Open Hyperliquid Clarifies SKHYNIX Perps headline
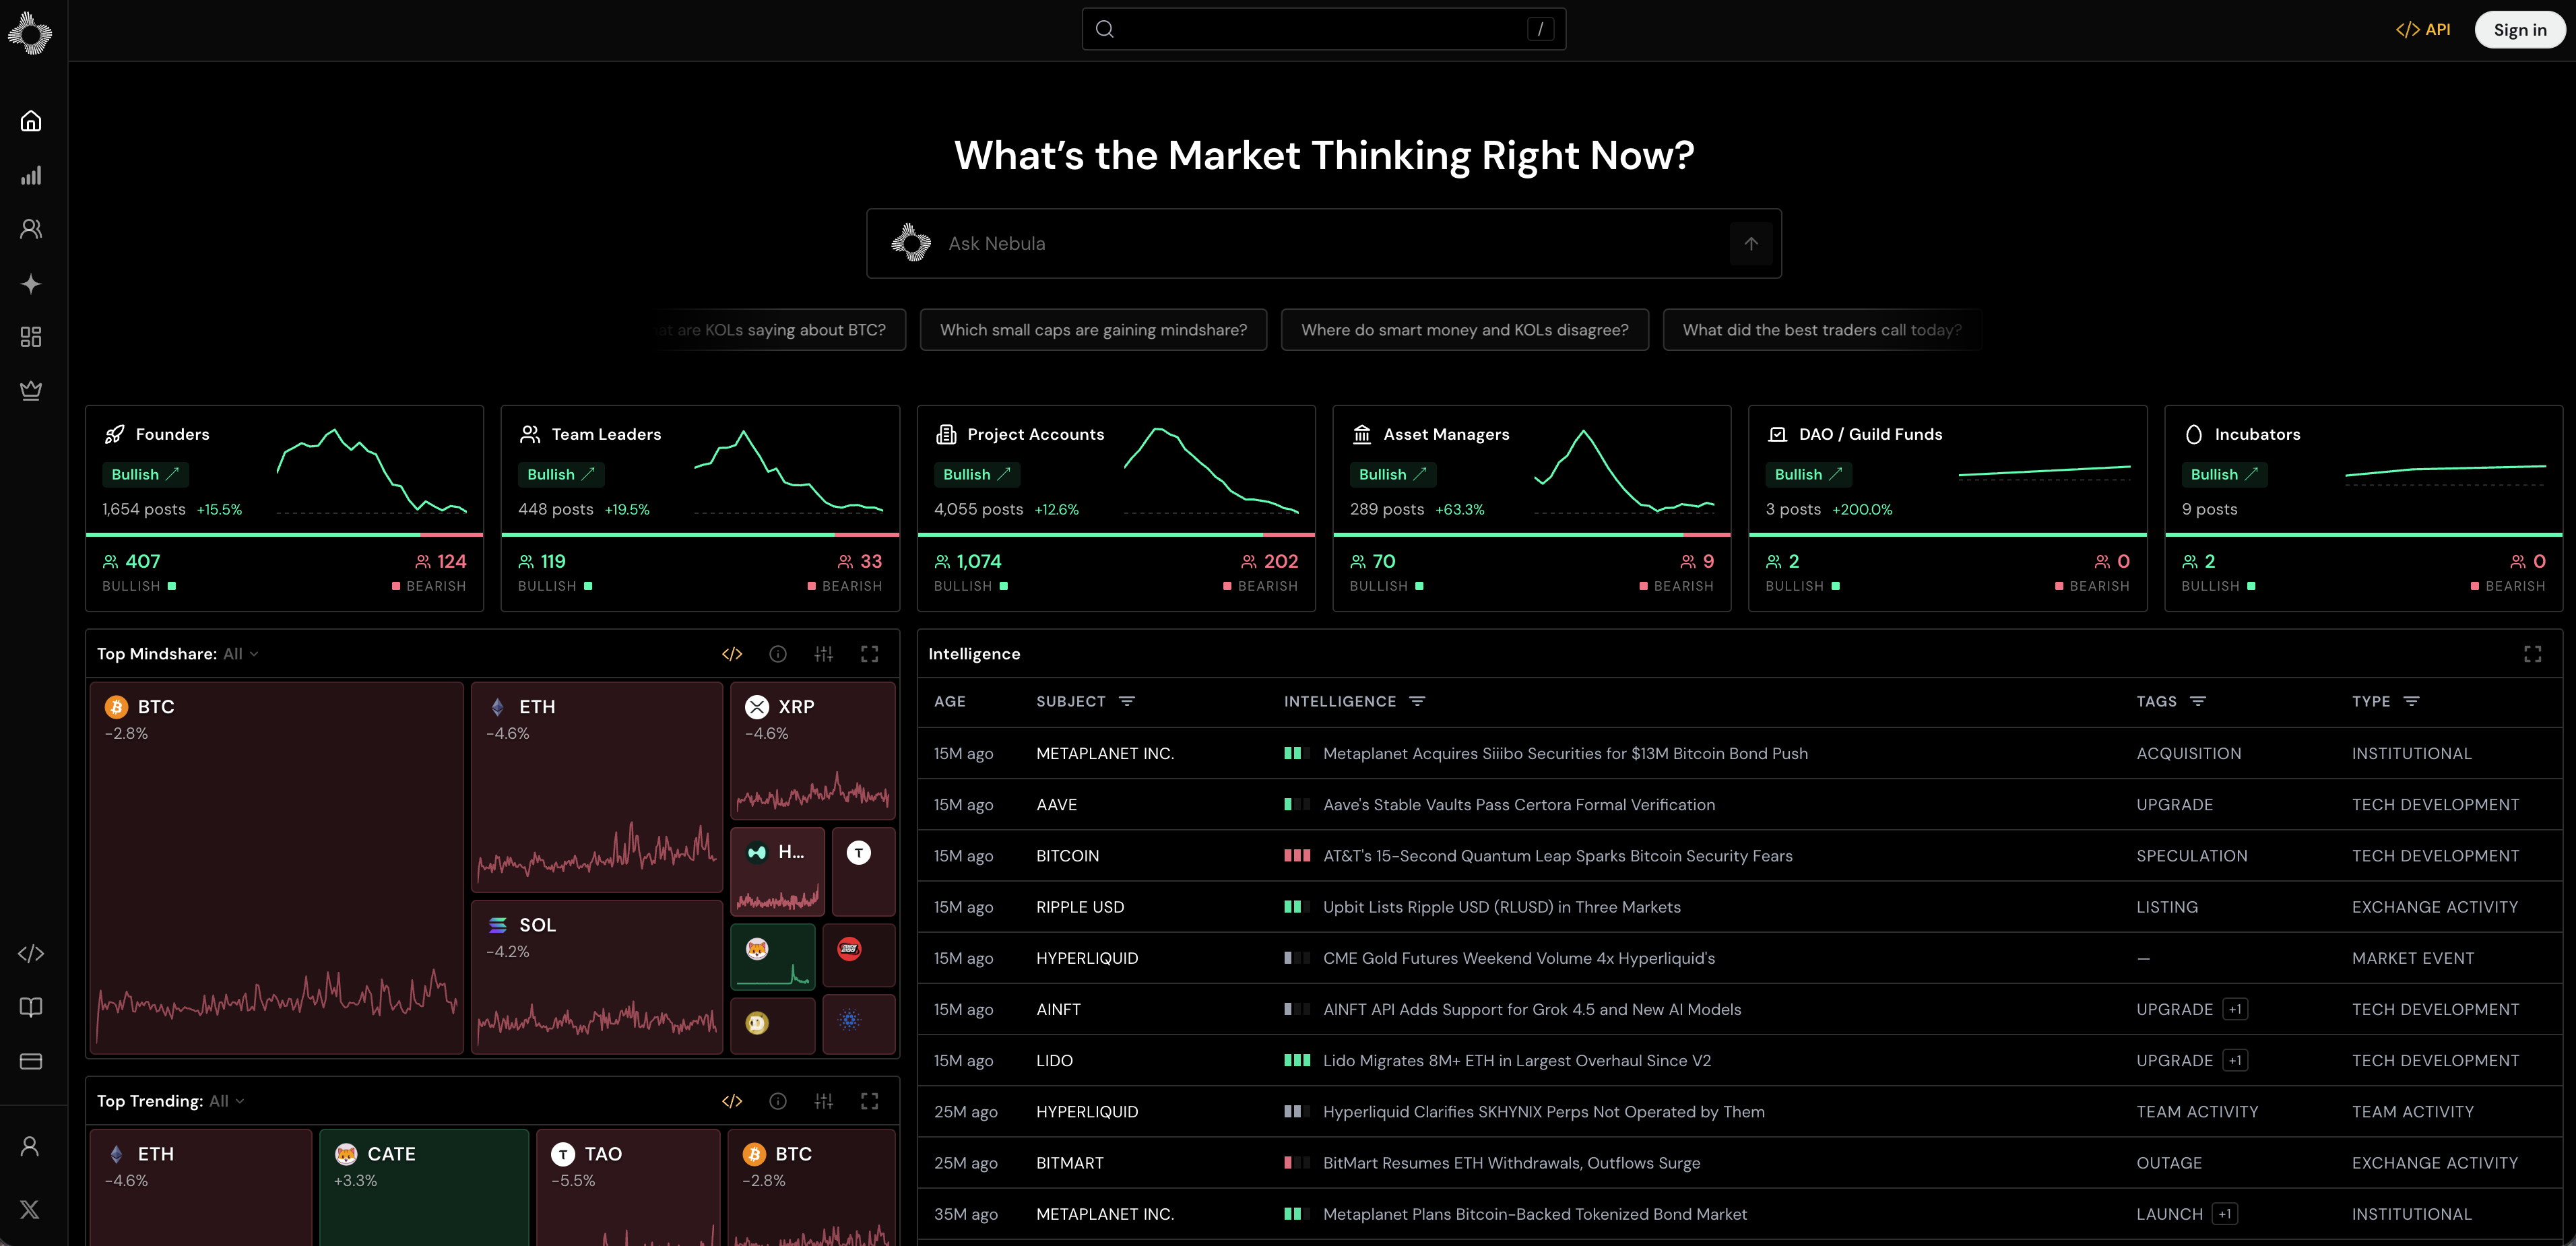The image size is (2576, 1246). 1544,1111
